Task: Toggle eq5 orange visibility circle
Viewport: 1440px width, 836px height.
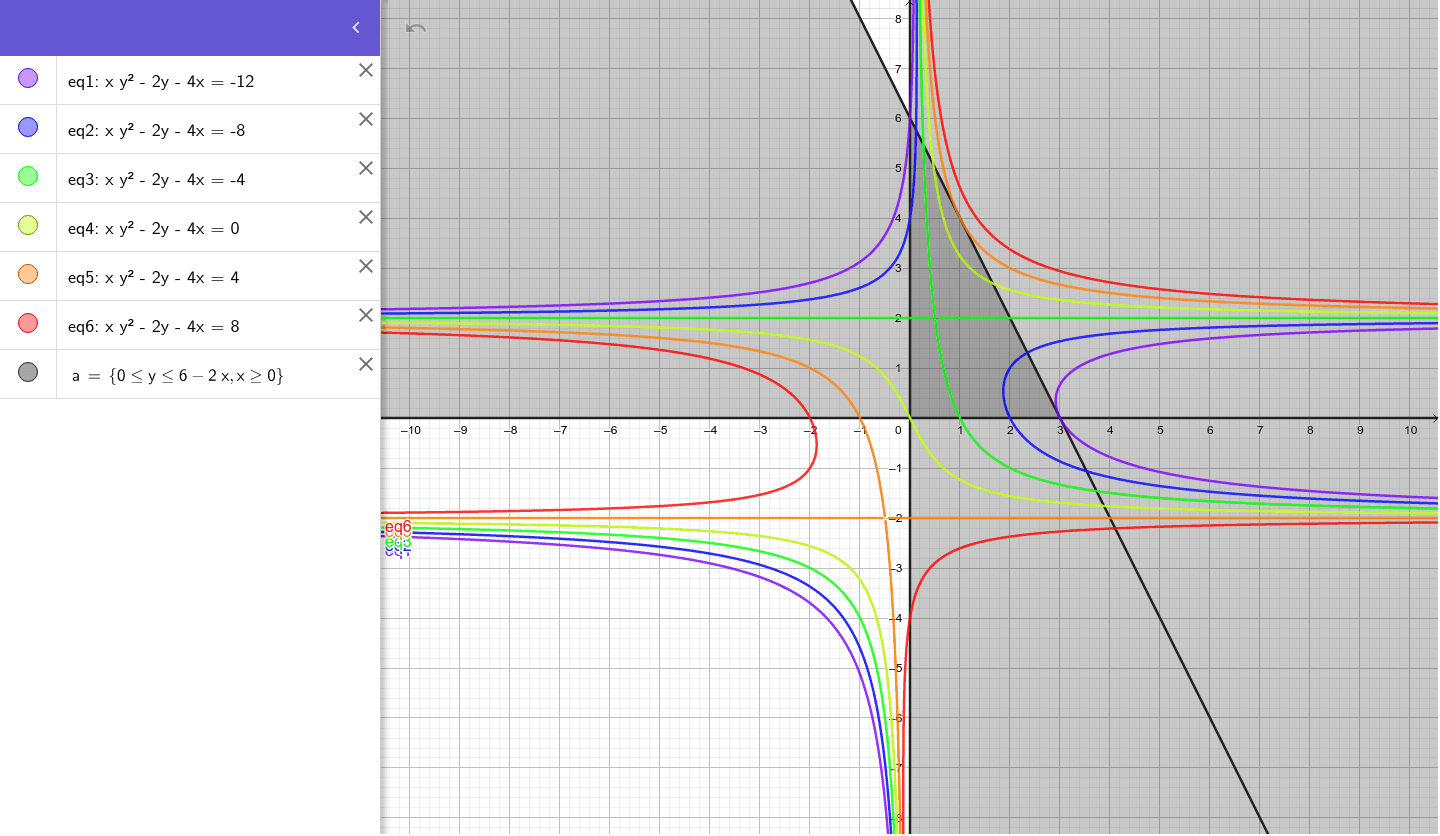Action: point(28,274)
